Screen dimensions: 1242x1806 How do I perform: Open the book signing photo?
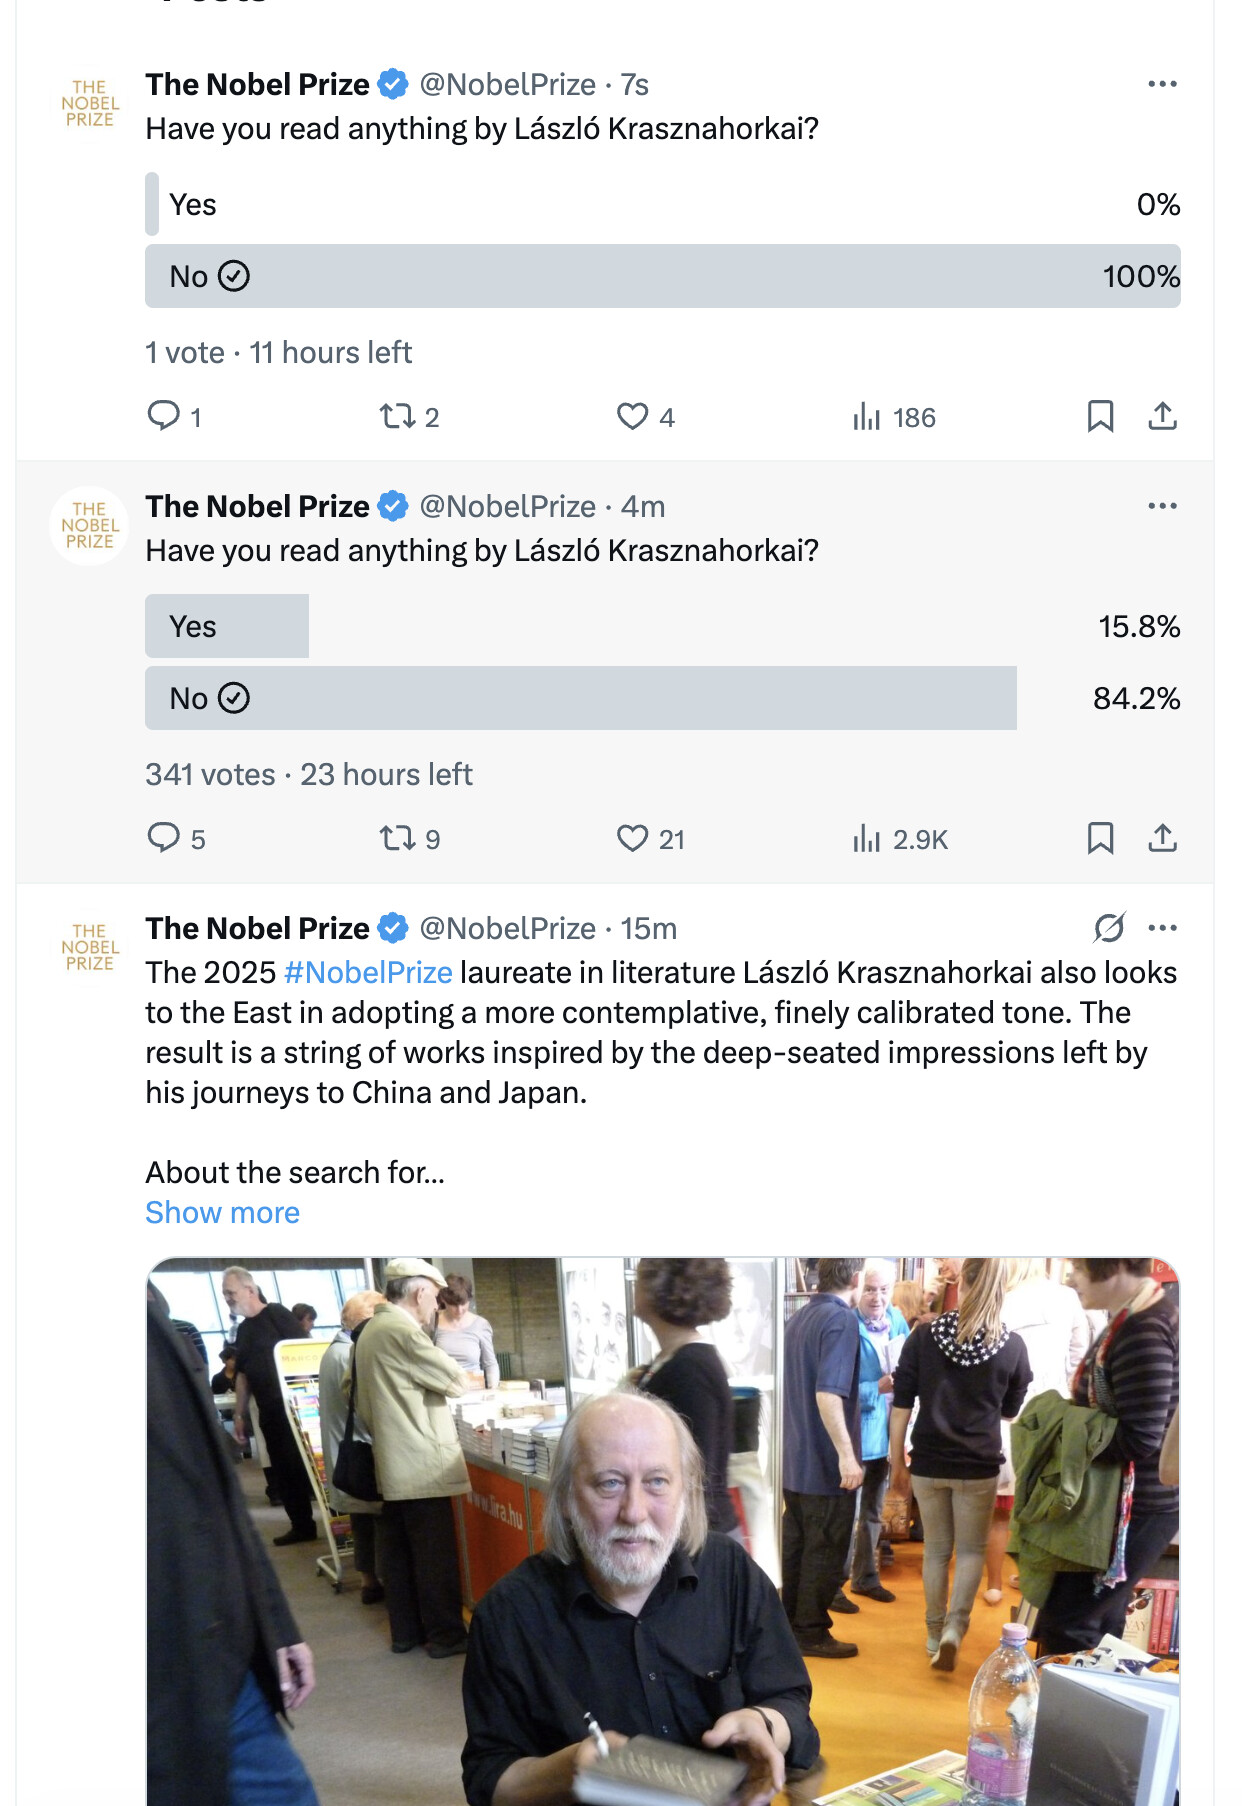662,1530
